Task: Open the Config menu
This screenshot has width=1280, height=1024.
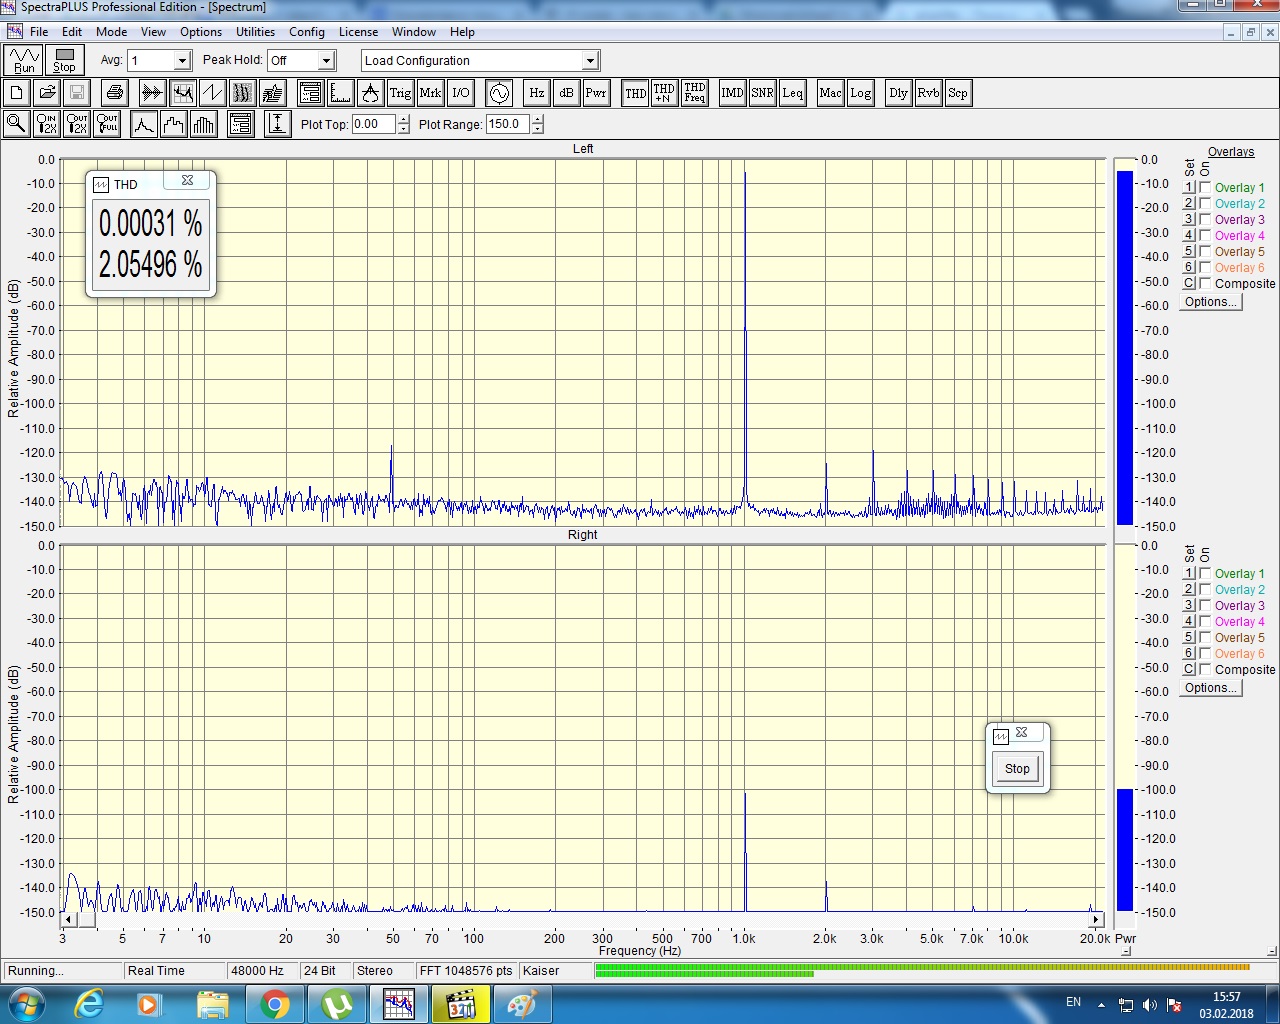Action: point(307,32)
